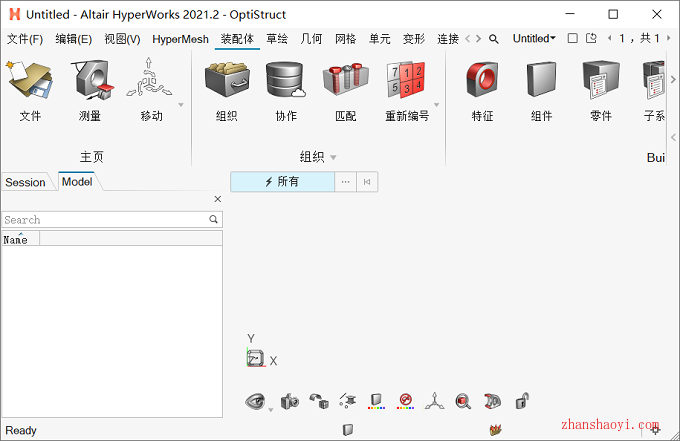Open the 连接 ribbon tab

click(x=448, y=39)
